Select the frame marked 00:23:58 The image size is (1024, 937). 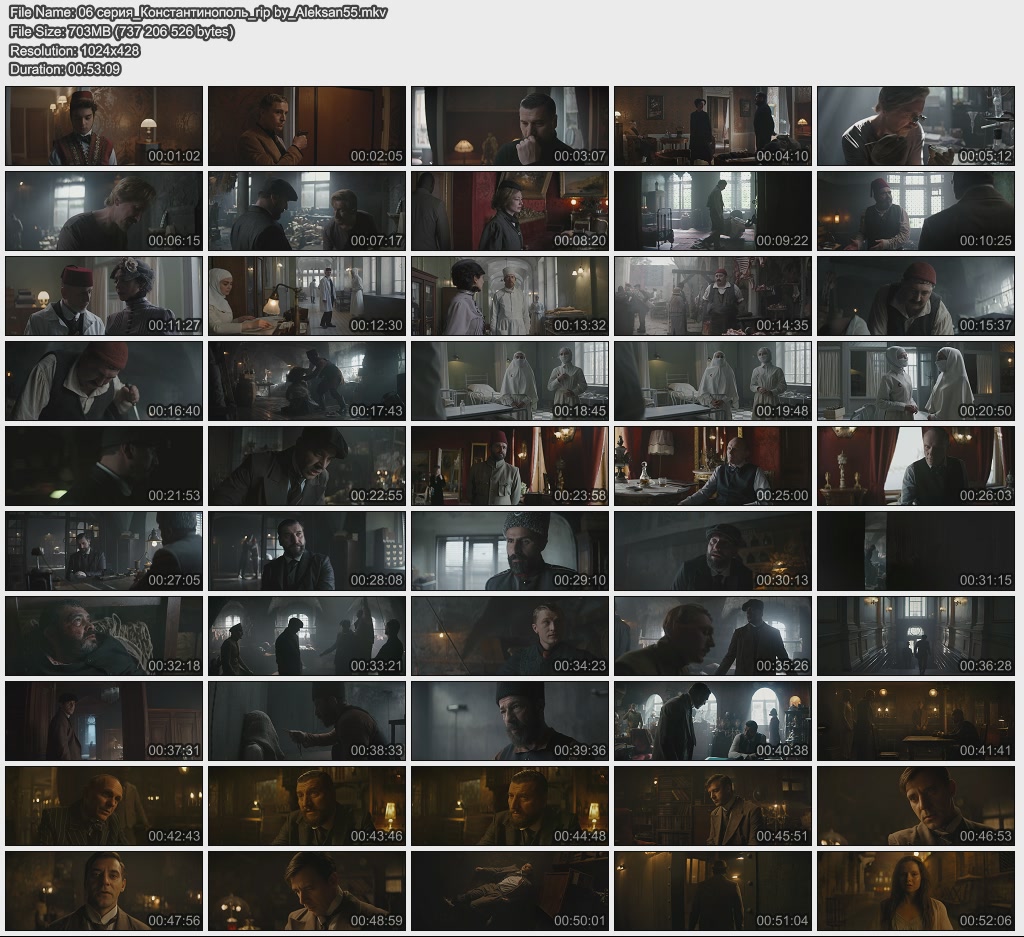tap(509, 466)
